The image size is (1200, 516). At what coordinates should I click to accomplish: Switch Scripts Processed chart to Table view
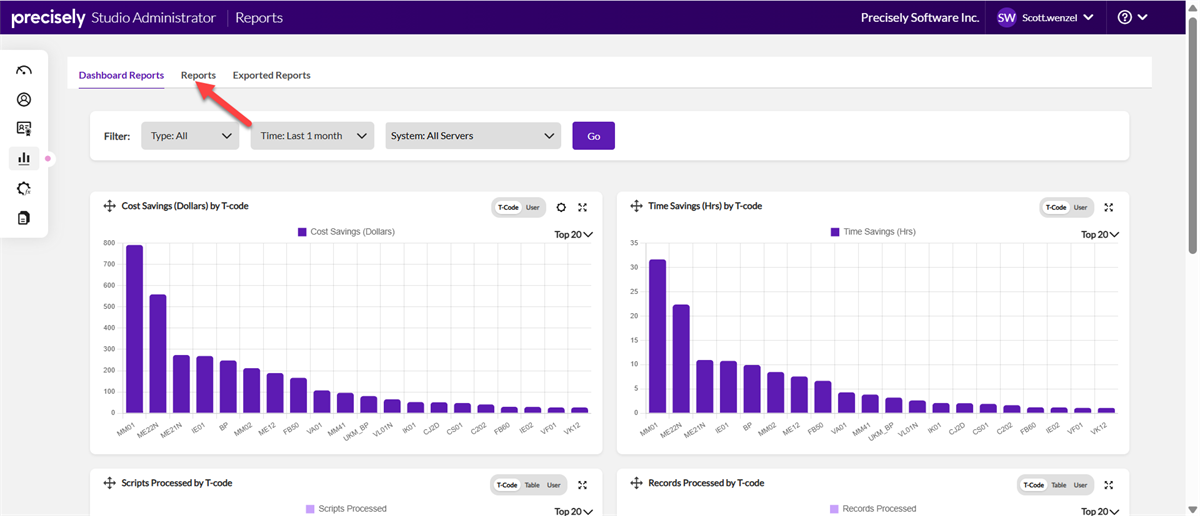tap(532, 485)
